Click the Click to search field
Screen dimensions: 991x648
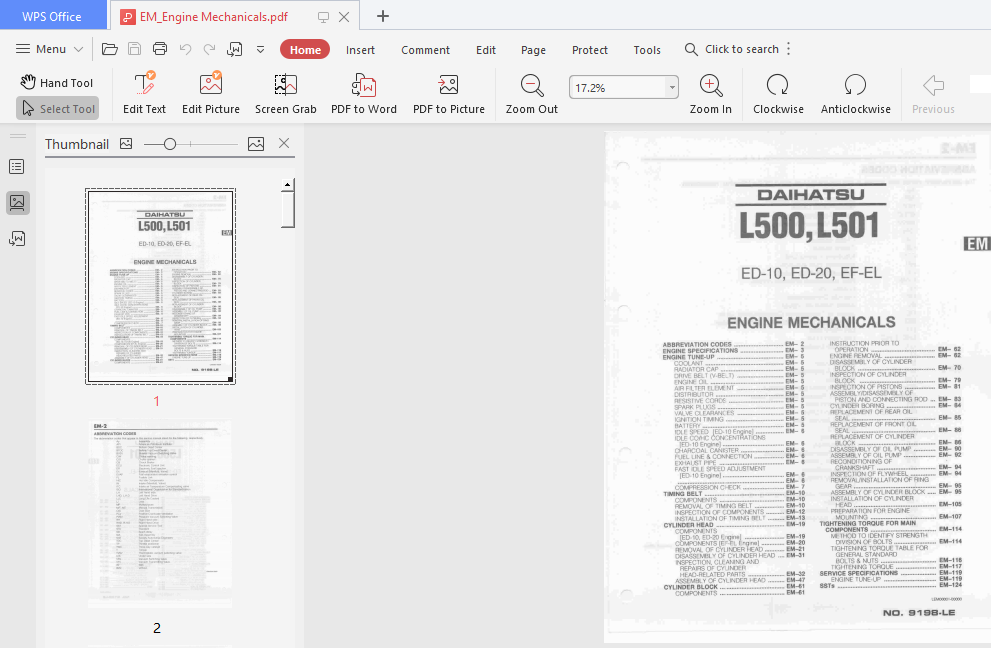click(x=732, y=49)
